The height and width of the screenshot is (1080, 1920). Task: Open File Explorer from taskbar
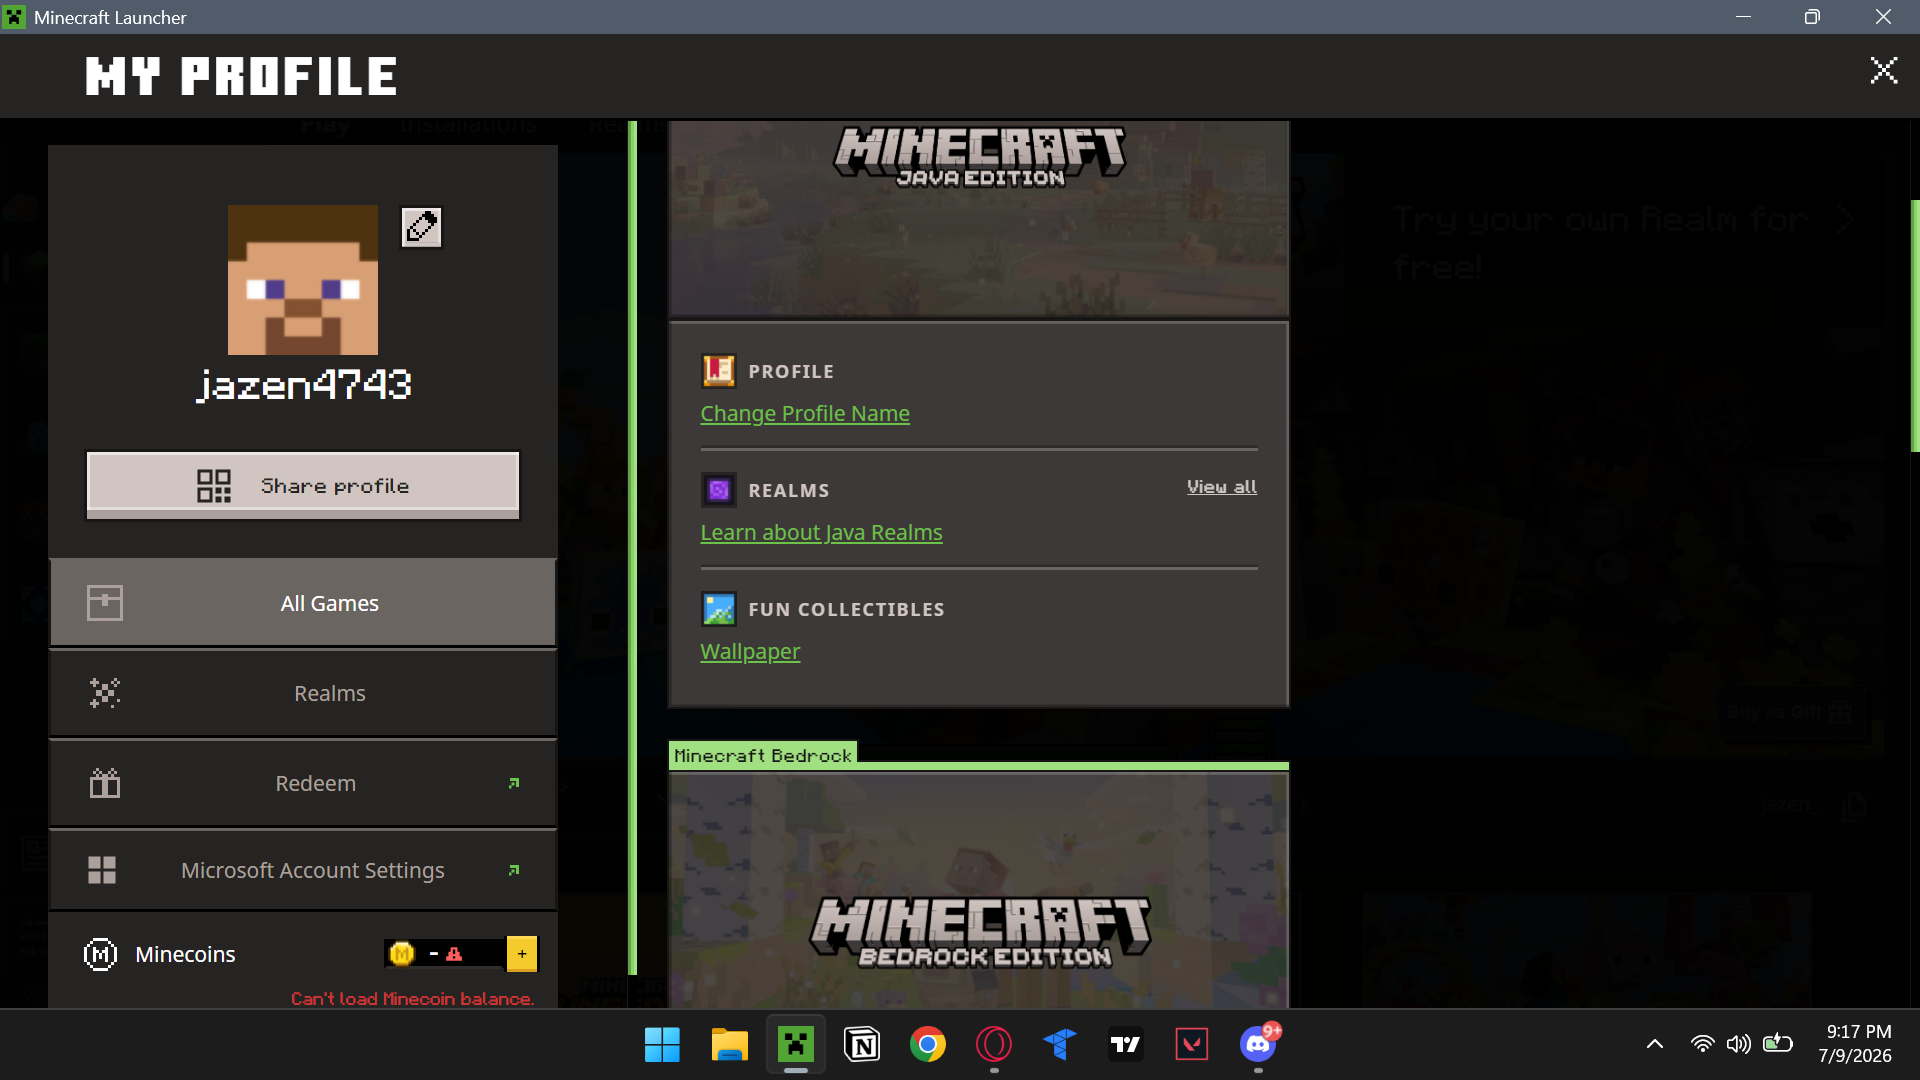tap(729, 1045)
